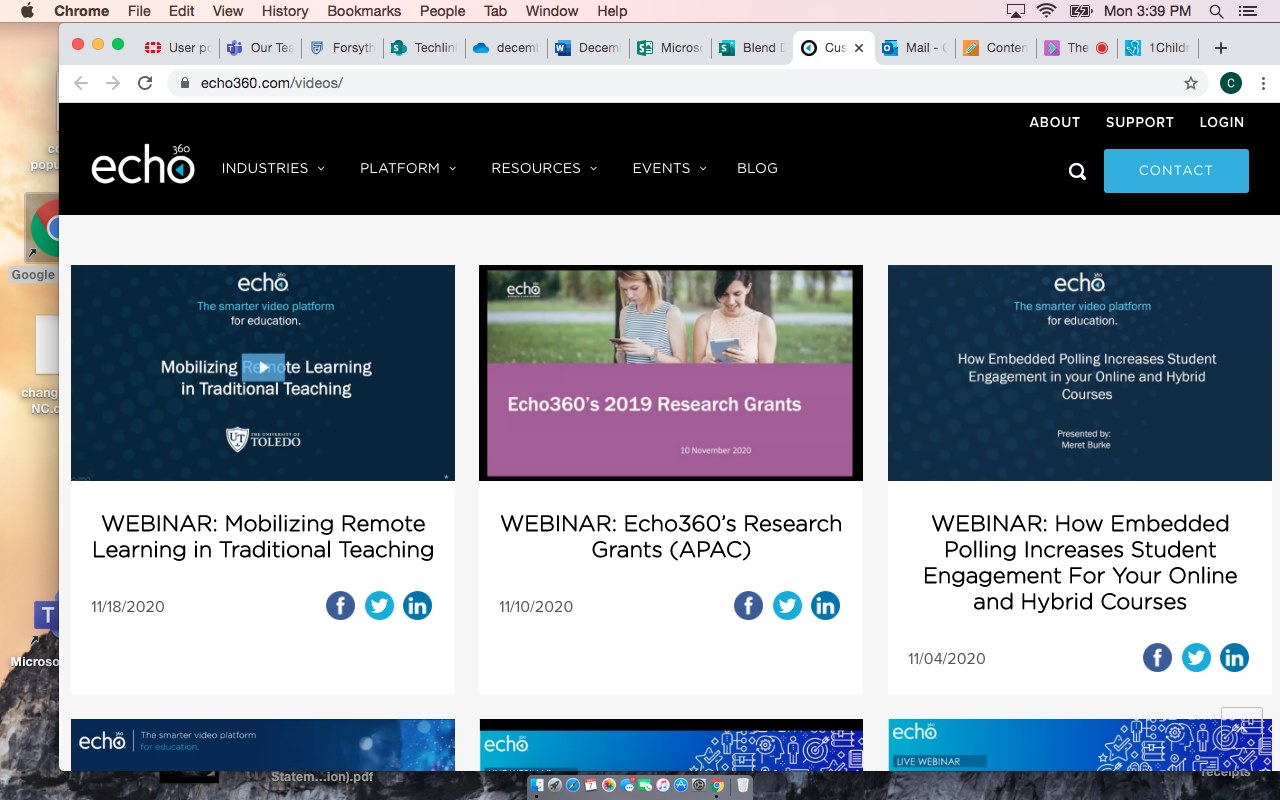Share Embedded Polling webinar on LinkedIn
The height and width of the screenshot is (800, 1280).
(1234, 658)
